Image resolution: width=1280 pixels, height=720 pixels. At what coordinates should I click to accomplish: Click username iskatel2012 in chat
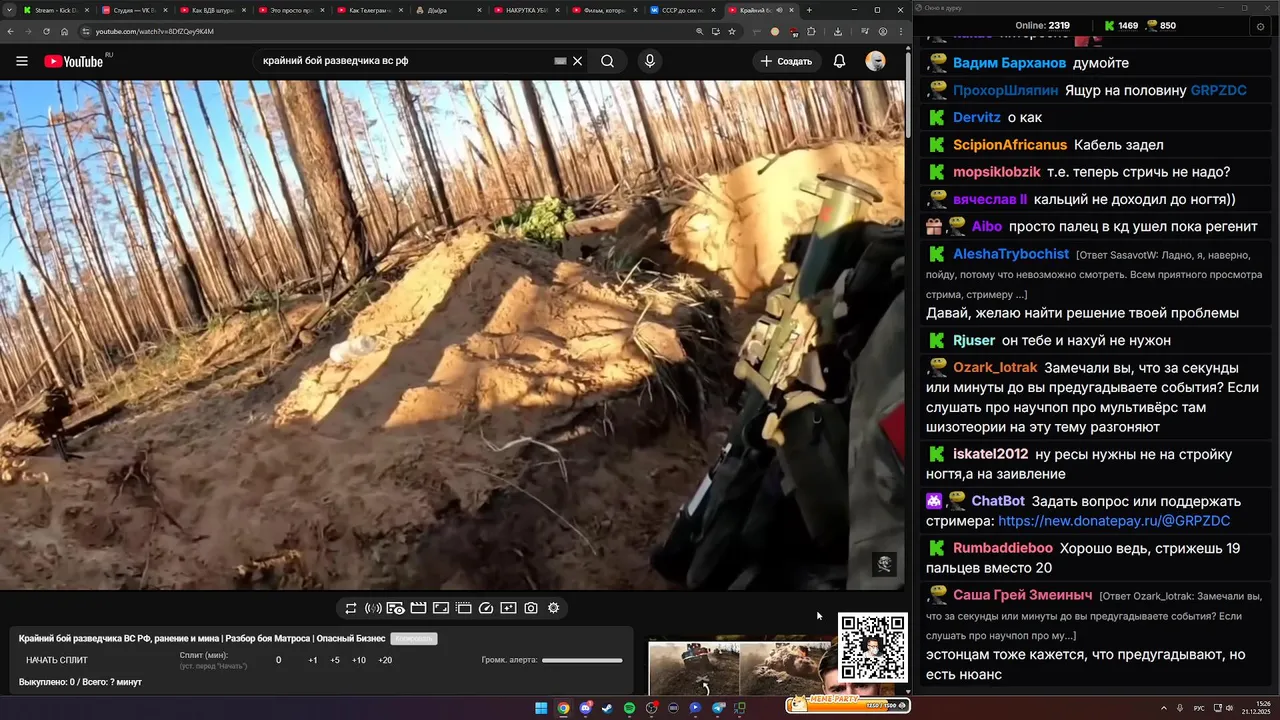[x=991, y=454]
